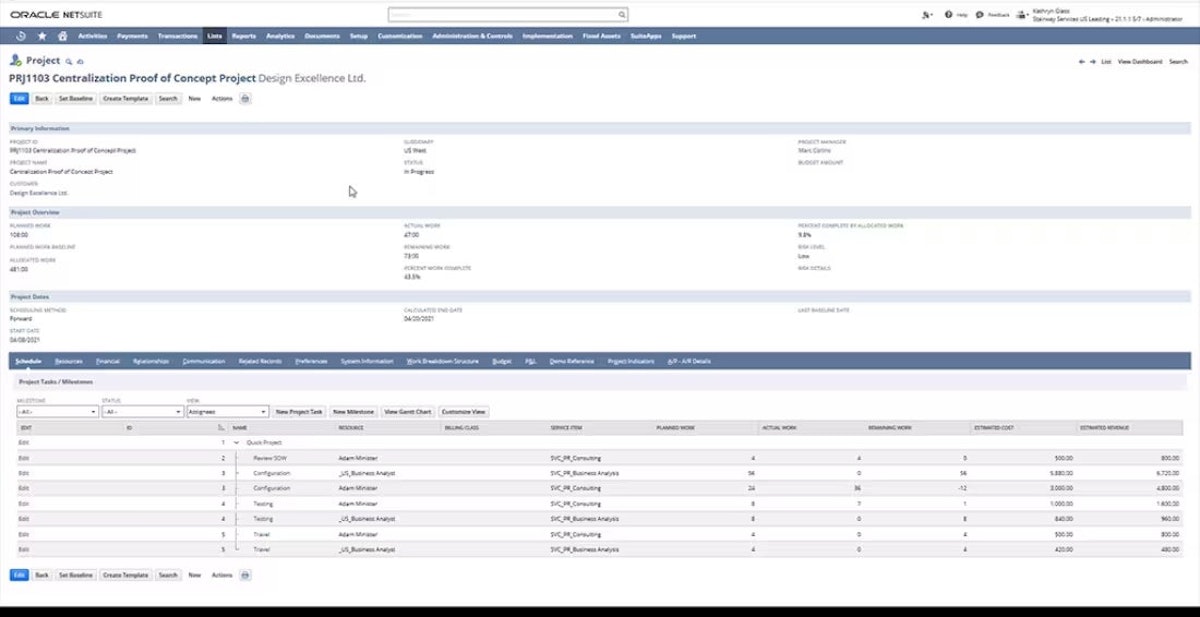Viewport: 1200px width, 617px height.
Task: Change View using the Assignees dropdown
Action: (227, 411)
